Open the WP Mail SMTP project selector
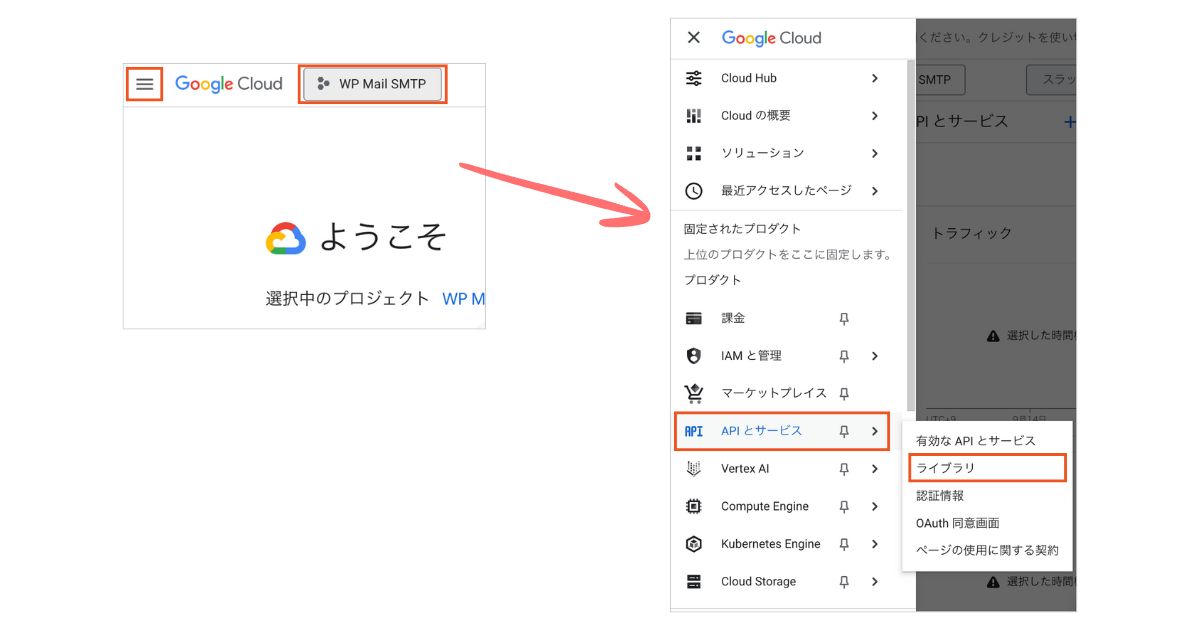1200x630 pixels. point(372,84)
